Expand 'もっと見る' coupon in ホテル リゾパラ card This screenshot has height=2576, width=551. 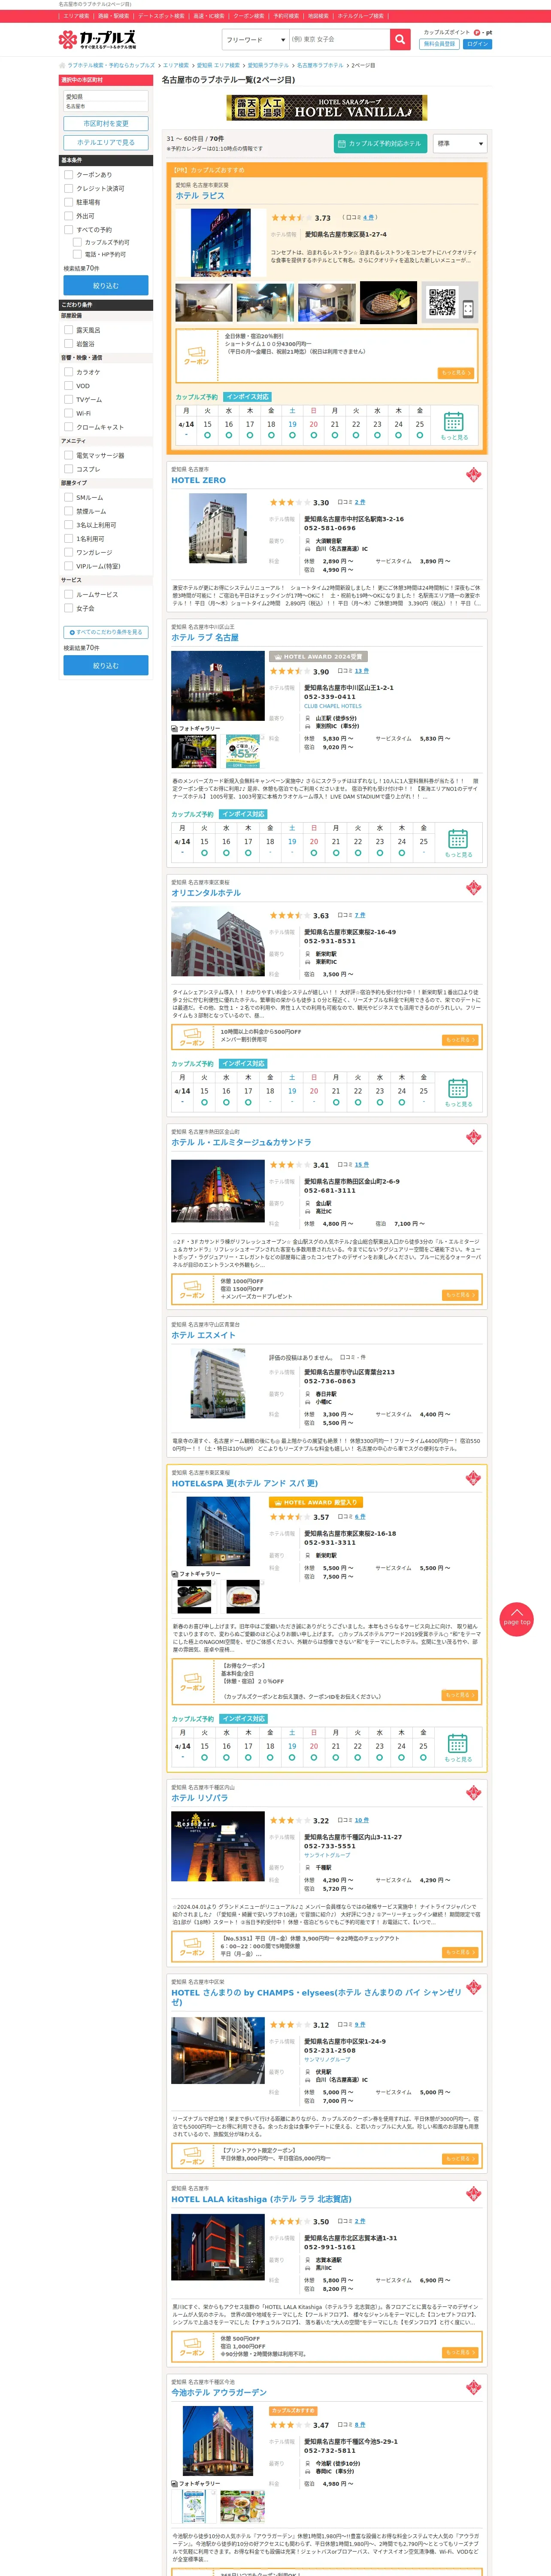459,1952
